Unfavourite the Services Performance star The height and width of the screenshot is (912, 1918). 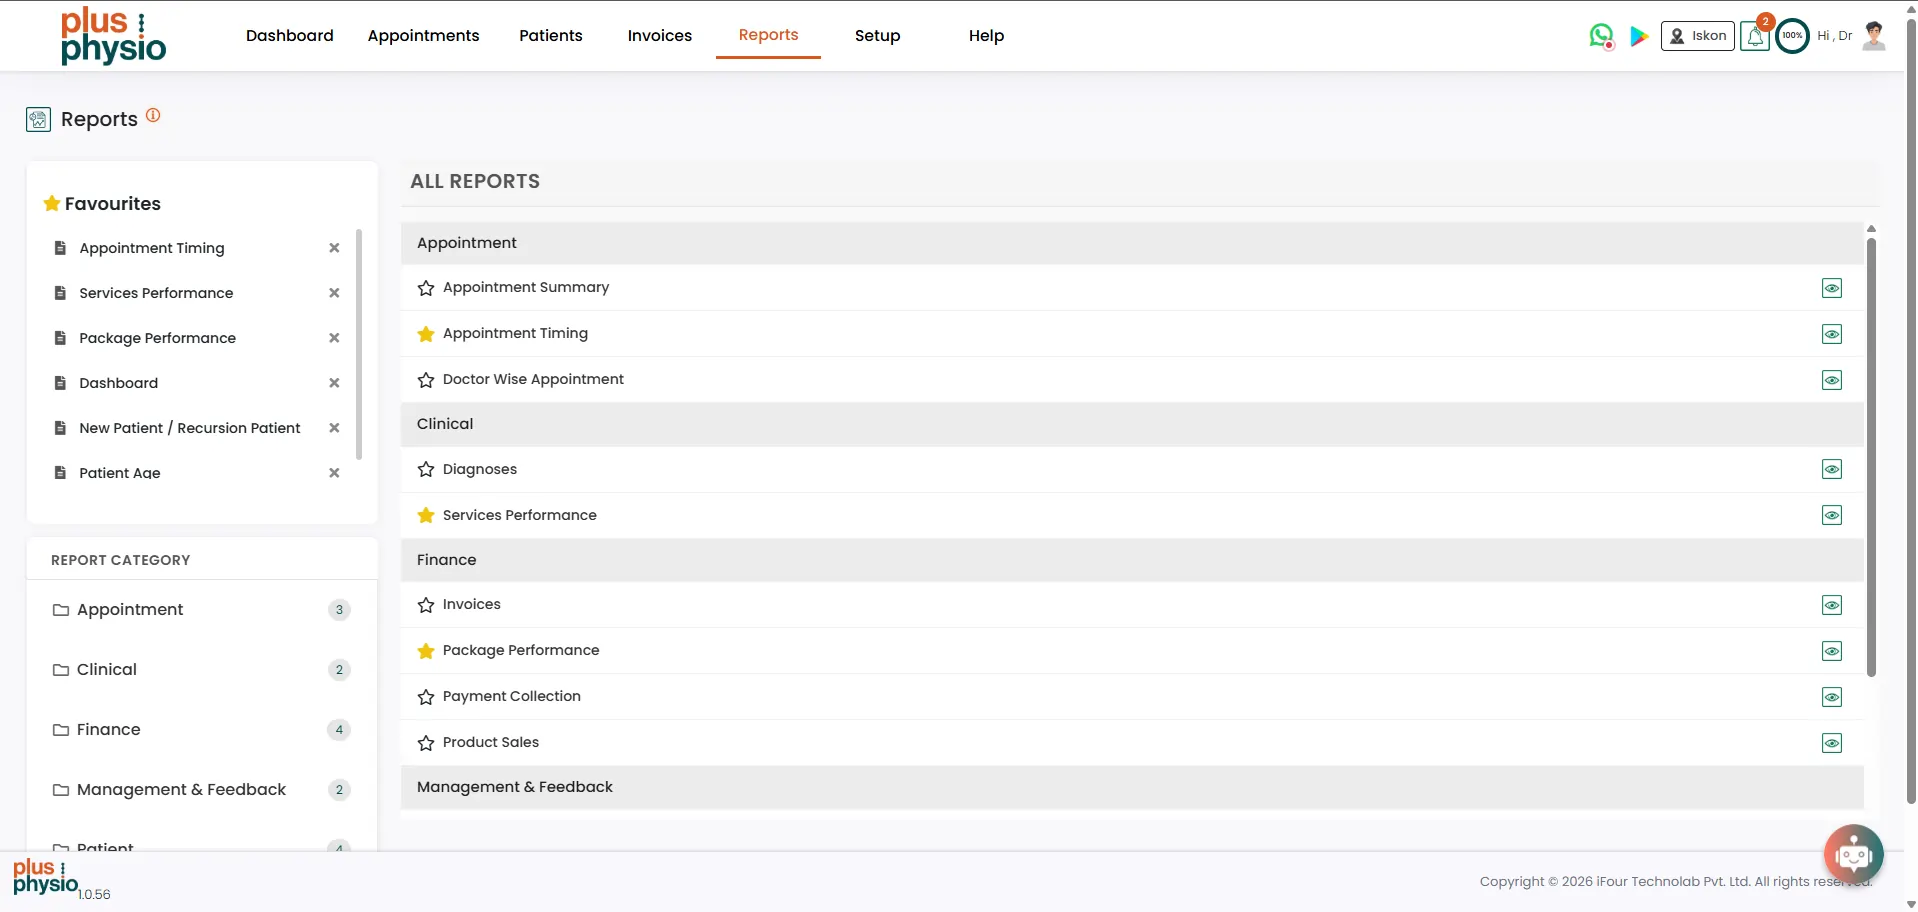(x=426, y=516)
